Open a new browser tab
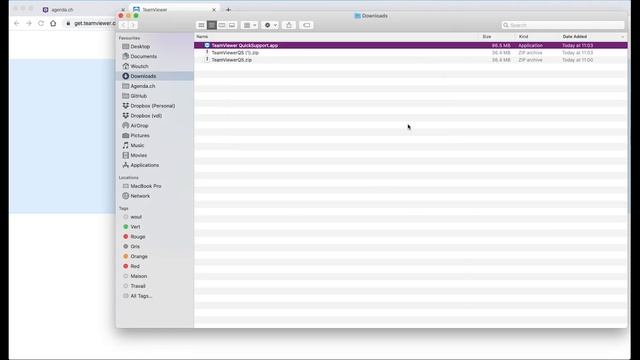This screenshot has width=640, height=360. (x=228, y=9)
